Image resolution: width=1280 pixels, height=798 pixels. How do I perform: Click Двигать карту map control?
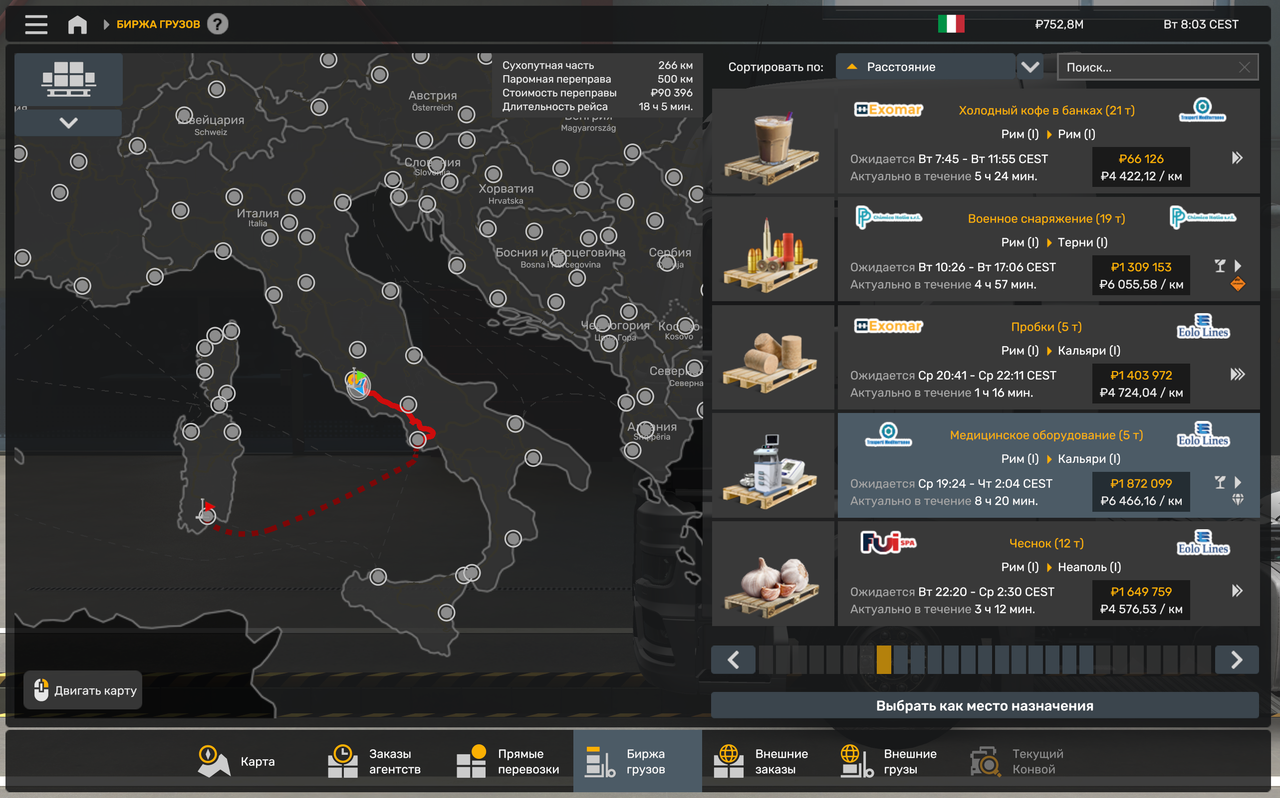coord(83,690)
